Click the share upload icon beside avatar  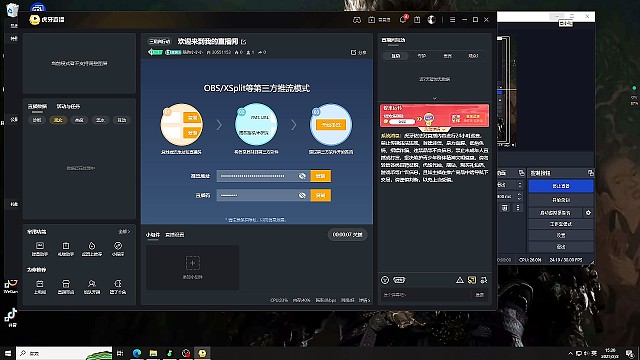(x=417, y=20)
